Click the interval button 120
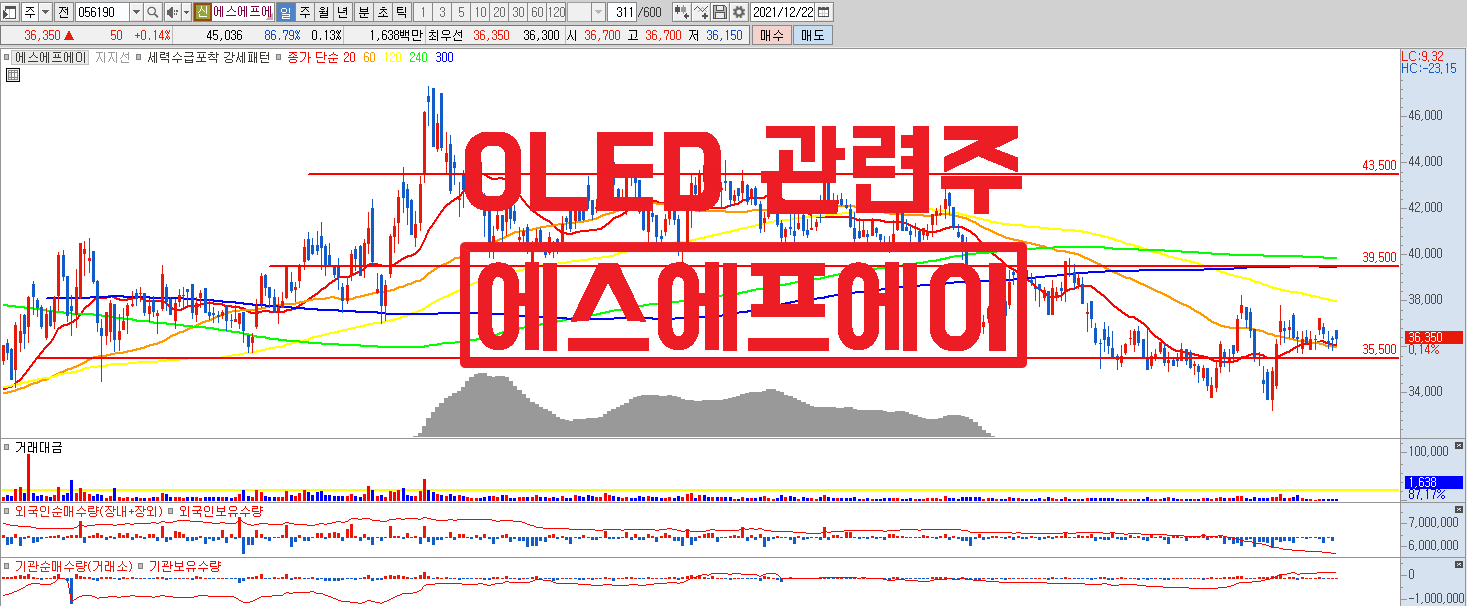This screenshot has width=1467, height=606. pyautogui.click(x=556, y=12)
